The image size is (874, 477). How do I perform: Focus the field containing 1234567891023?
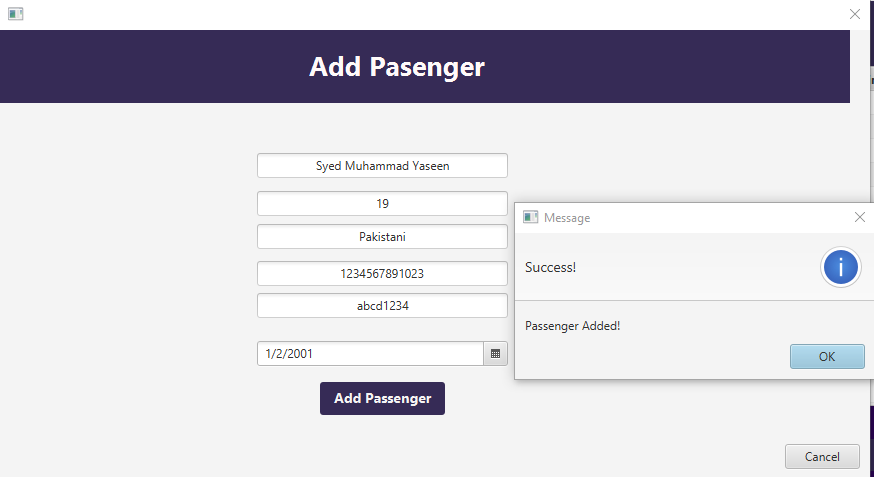(382, 274)
